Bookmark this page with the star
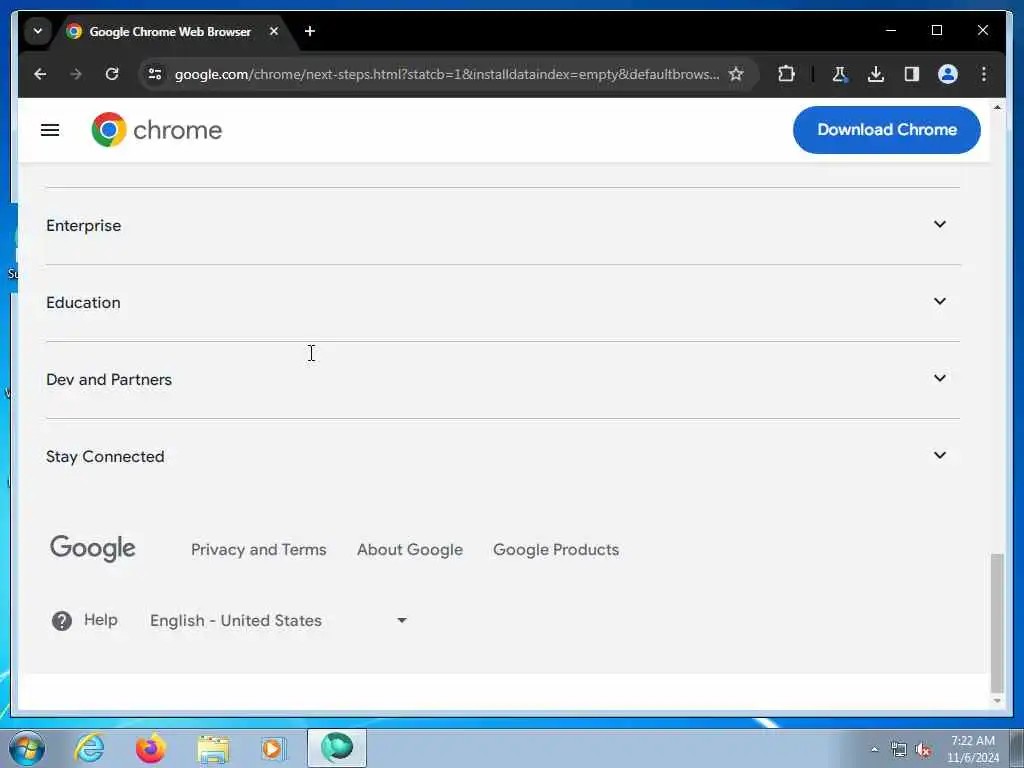Screen dimensions: 1024x768 [x=736, y=74]
